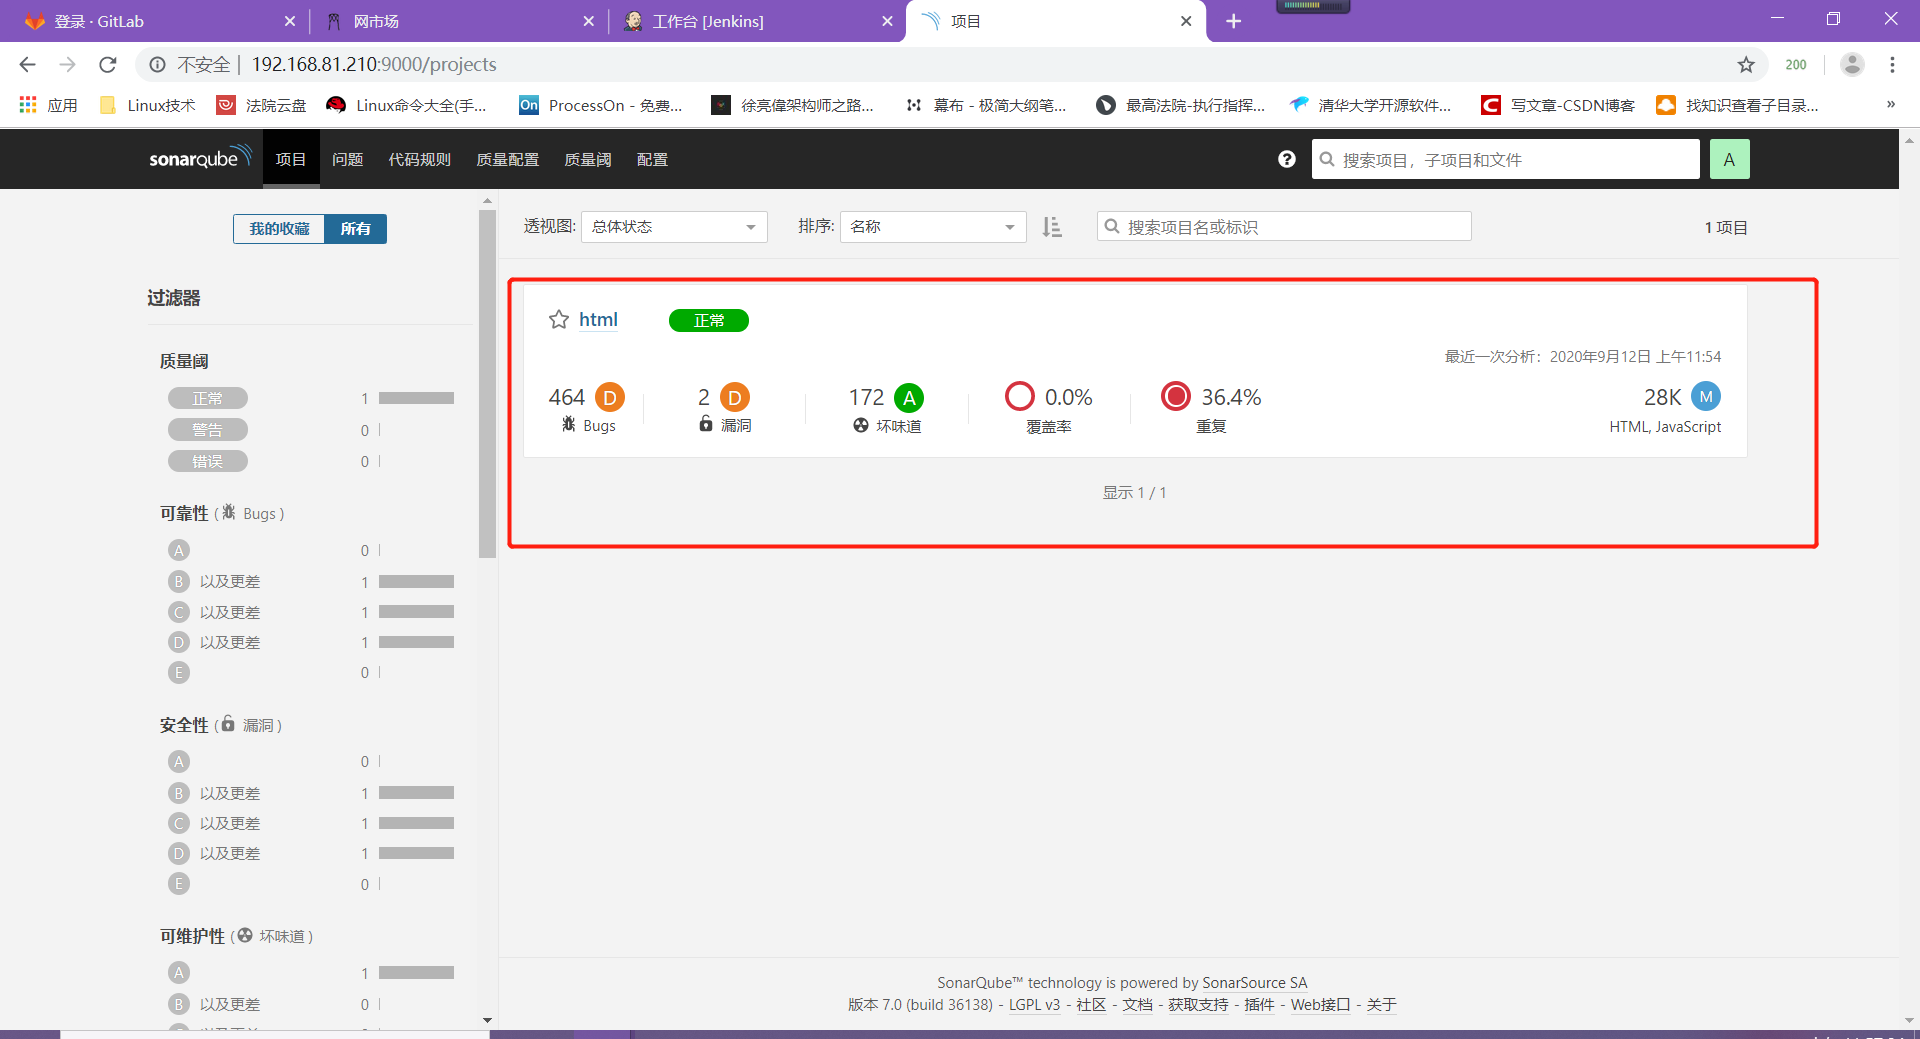Open the help question mark icon
This screenshot has width=1920, height=1039.
pyautogui.click(x=1287, y=159)
